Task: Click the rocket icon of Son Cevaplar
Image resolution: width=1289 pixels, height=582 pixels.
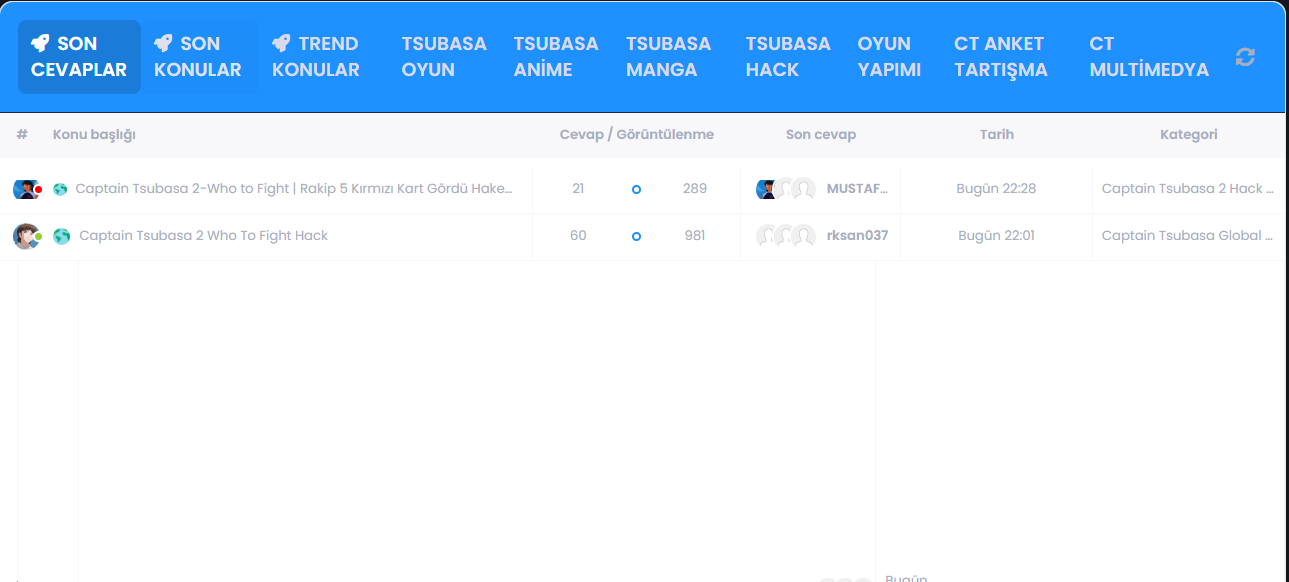Action: click(x=40, y=43)
